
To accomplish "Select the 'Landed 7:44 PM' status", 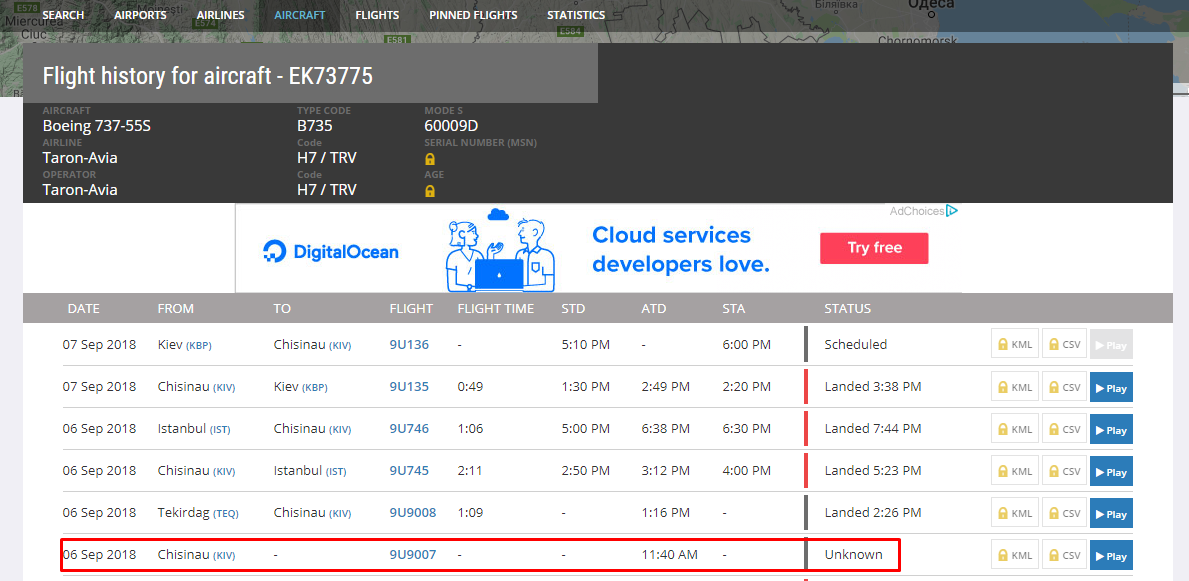I will click(873, 429).
